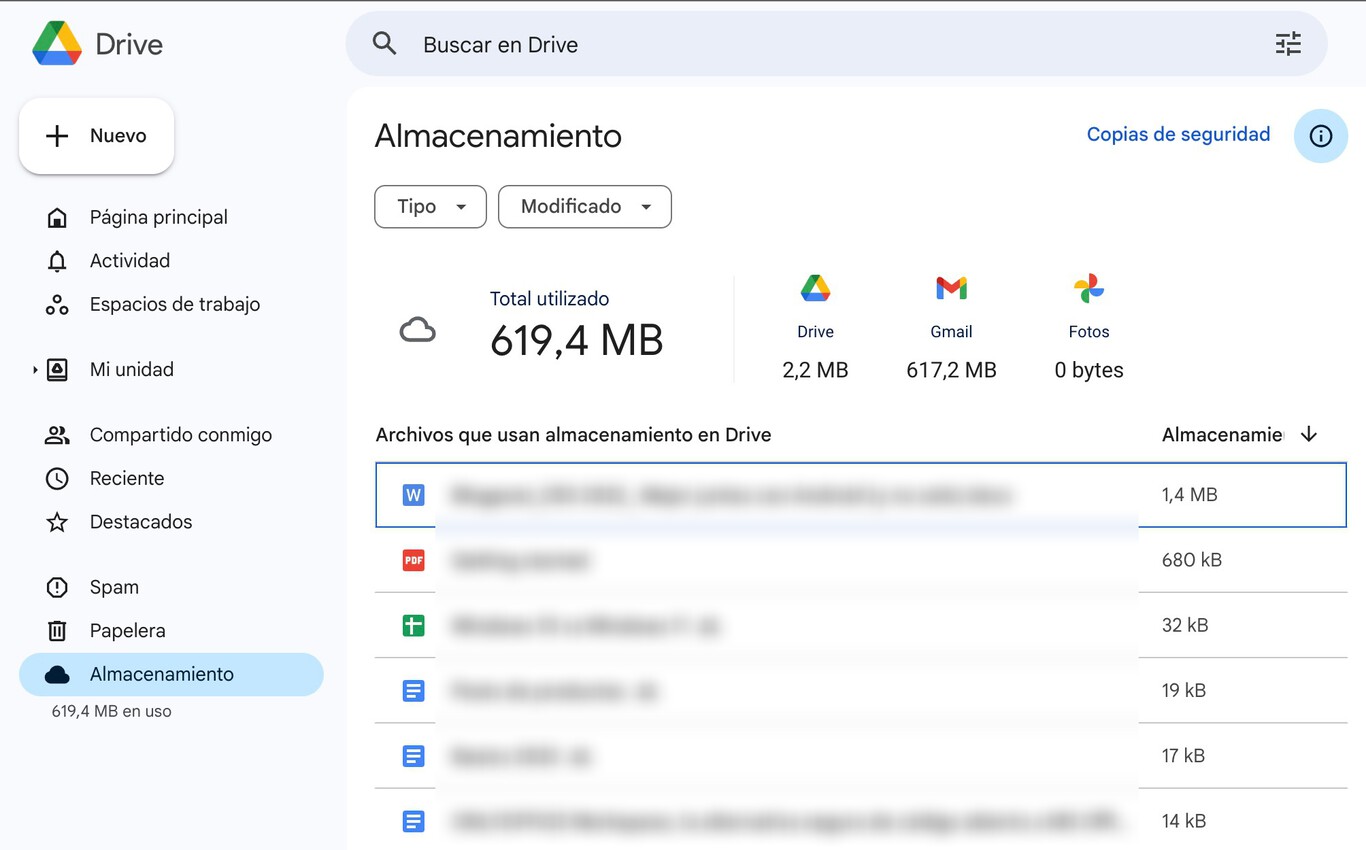1366x850 pixels.
Task: Click the Docs icon of 19 kB row
Action: [x=413, y=691]
